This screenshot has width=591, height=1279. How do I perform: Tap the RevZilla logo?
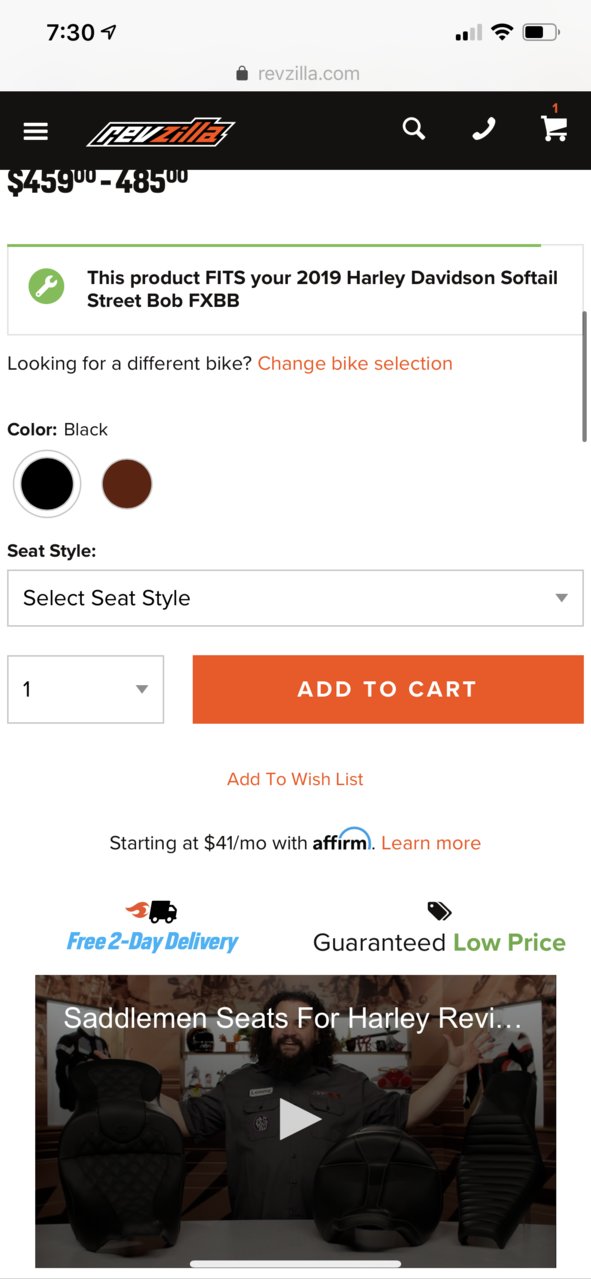coord(161,131)
